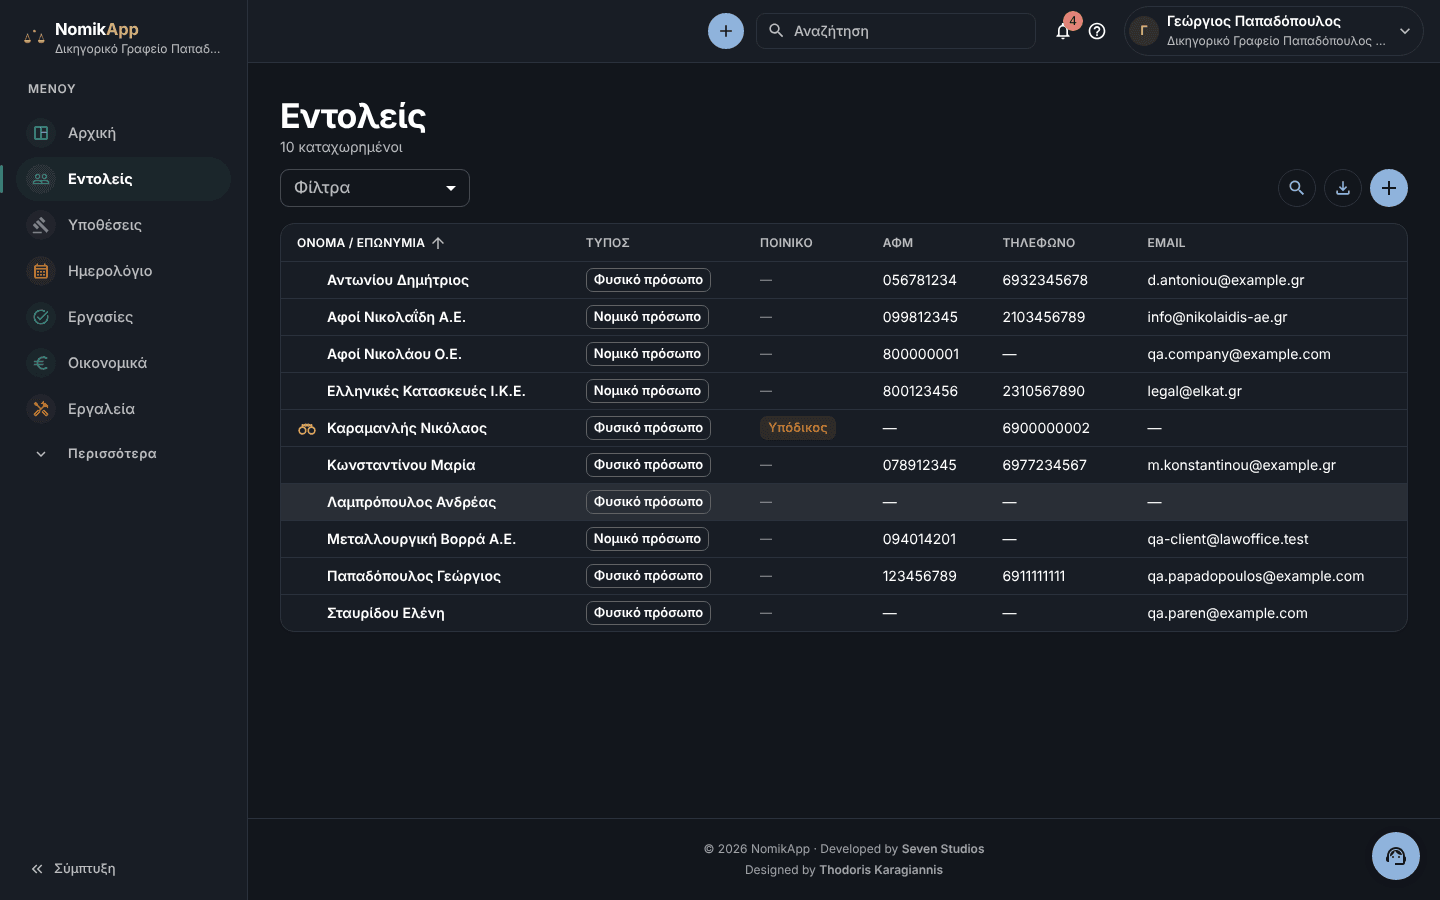Click the top bar quick add plus button

point(726,31)
